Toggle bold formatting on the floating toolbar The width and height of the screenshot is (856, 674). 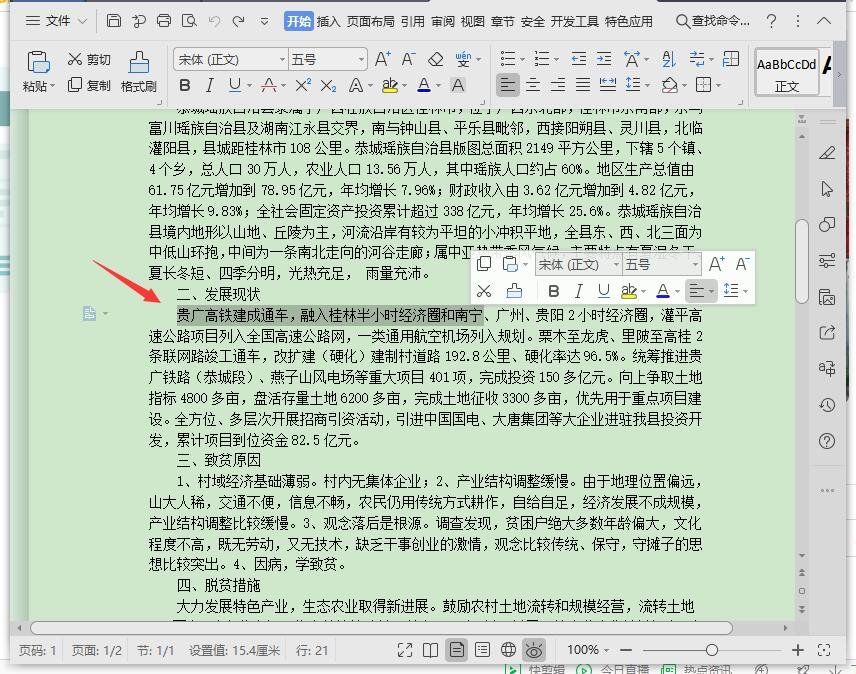553,289
